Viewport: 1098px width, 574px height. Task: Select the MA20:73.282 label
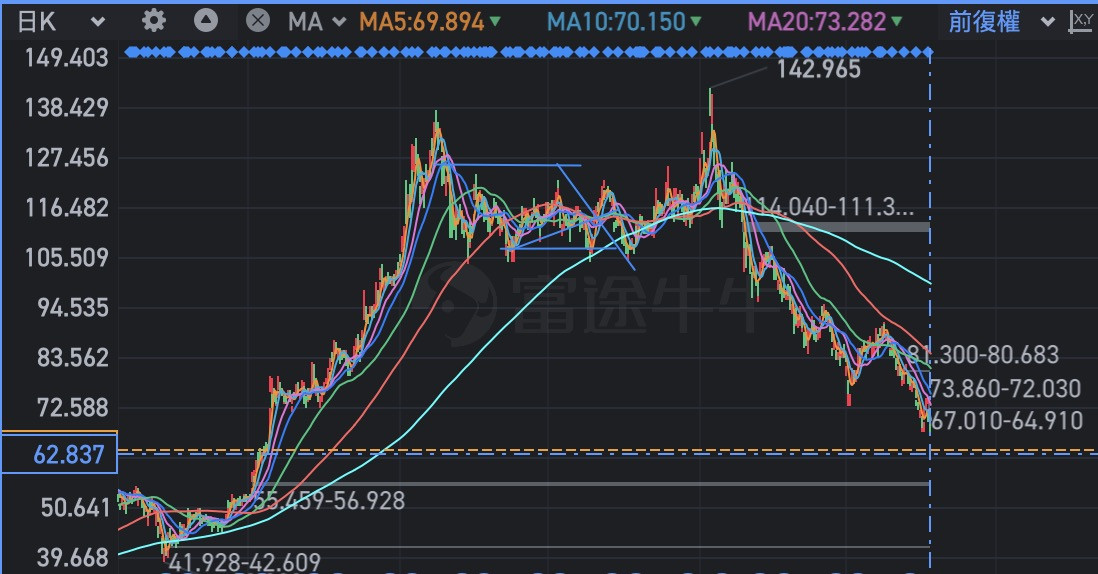coord(817,22)
